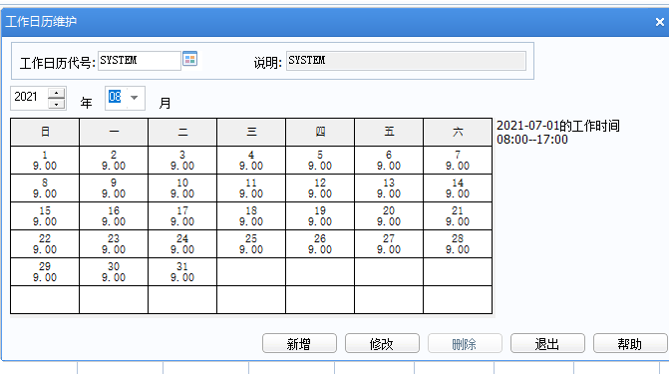
Task: Select day 19 in the calendar
Action: 320,216
